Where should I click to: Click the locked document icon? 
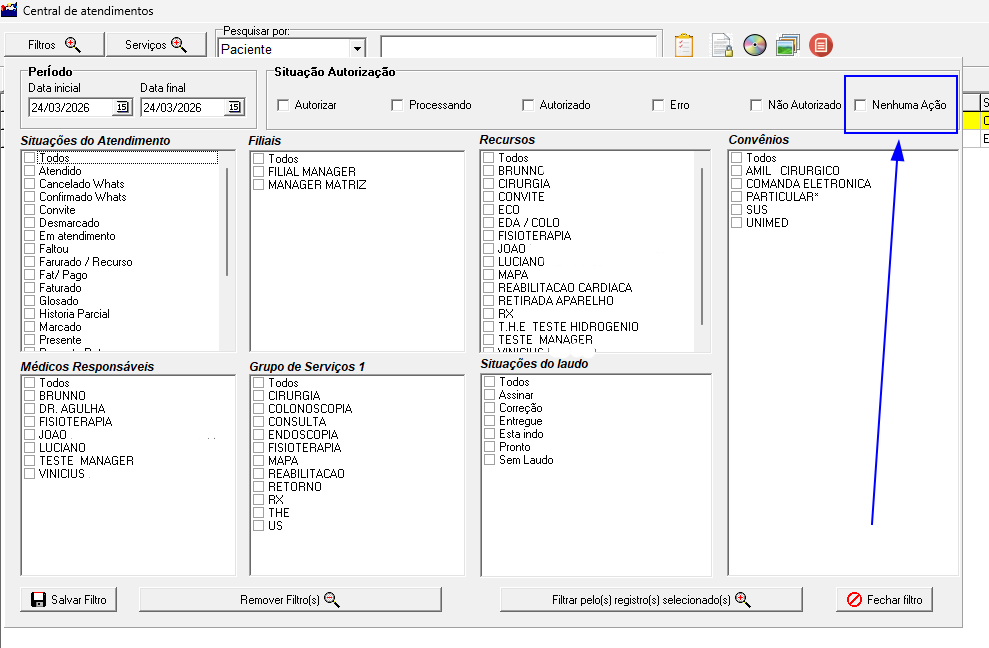point(721,45)
